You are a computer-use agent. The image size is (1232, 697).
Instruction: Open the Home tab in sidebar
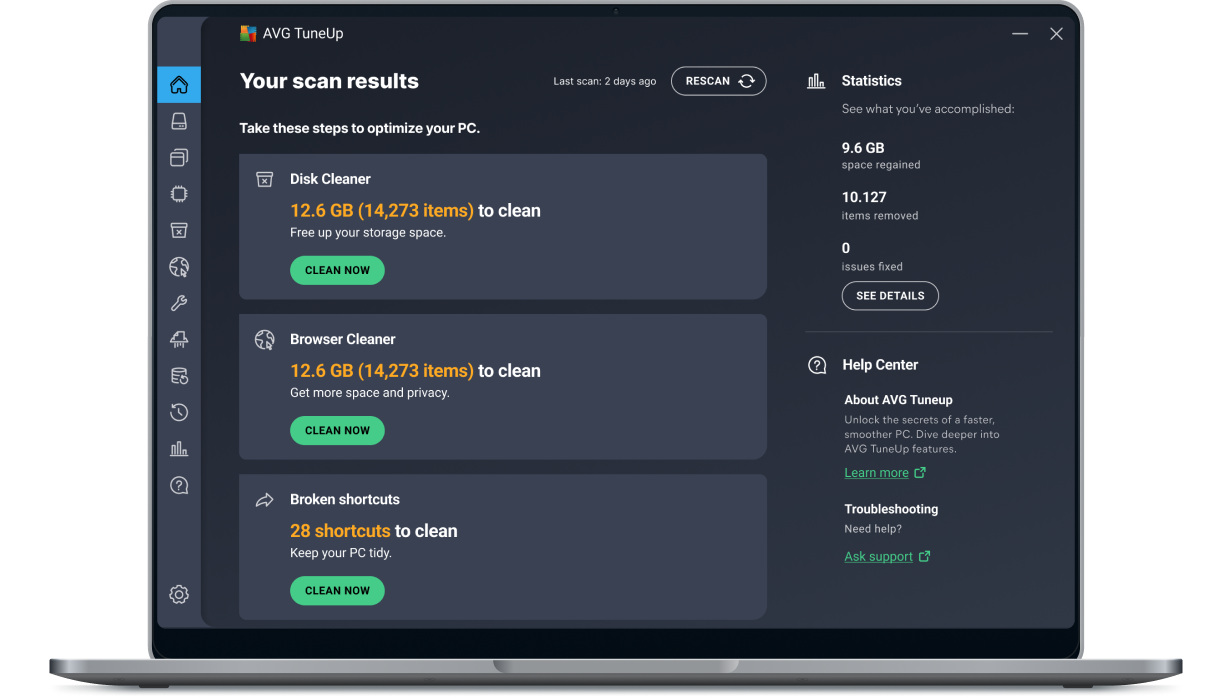[x=179, y=85]
